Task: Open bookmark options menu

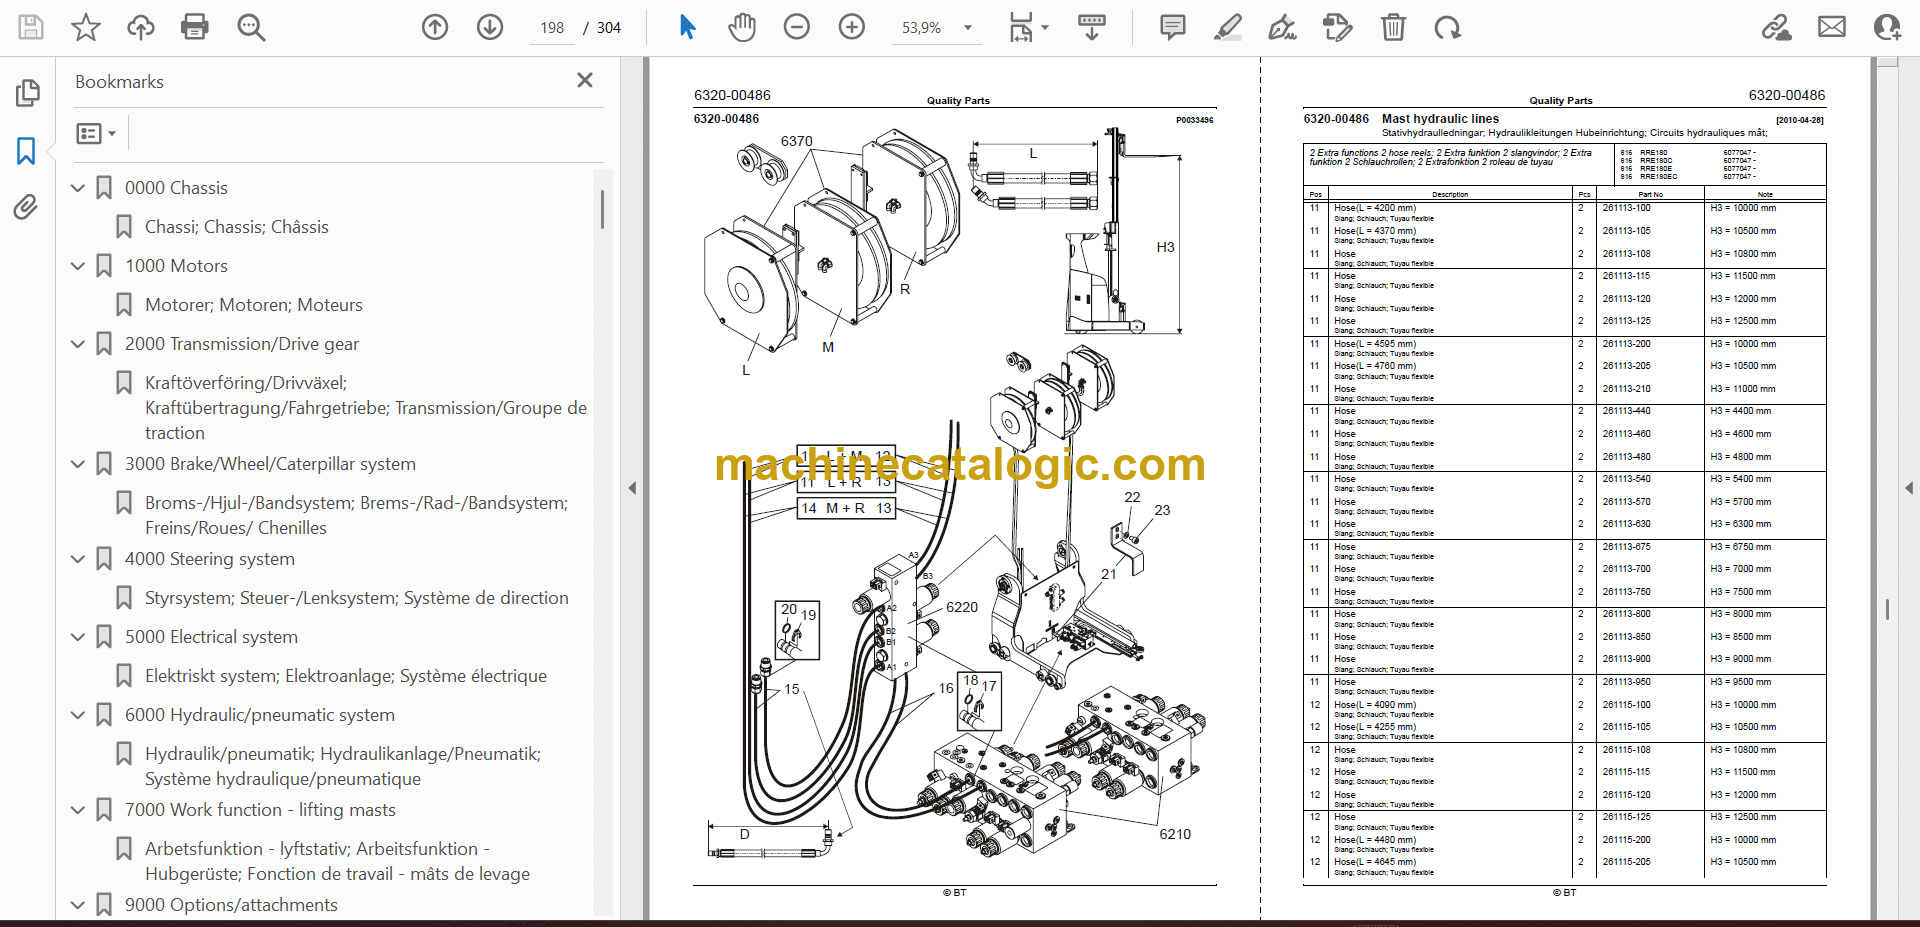Action: (x=96, y=133)
